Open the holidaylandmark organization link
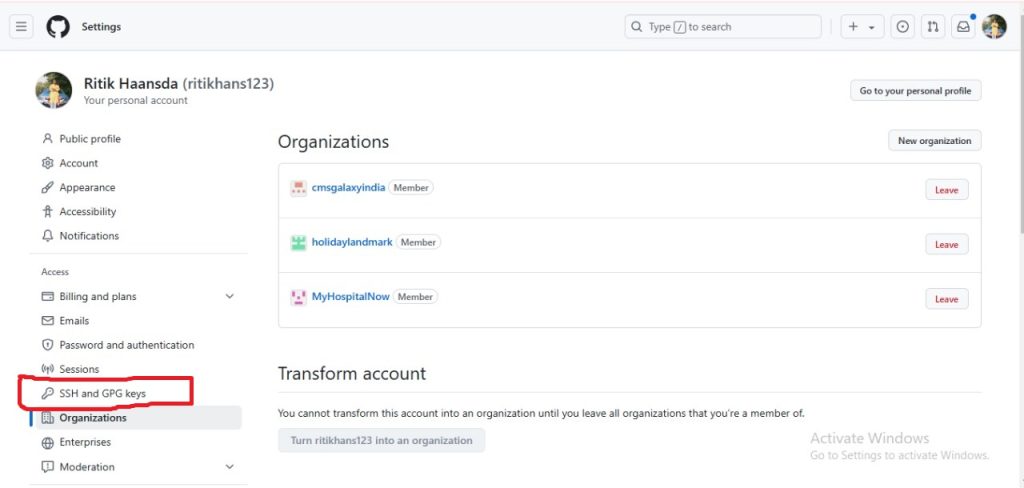The width and height of the screenshot is (1024, 488). coord(352,242)
